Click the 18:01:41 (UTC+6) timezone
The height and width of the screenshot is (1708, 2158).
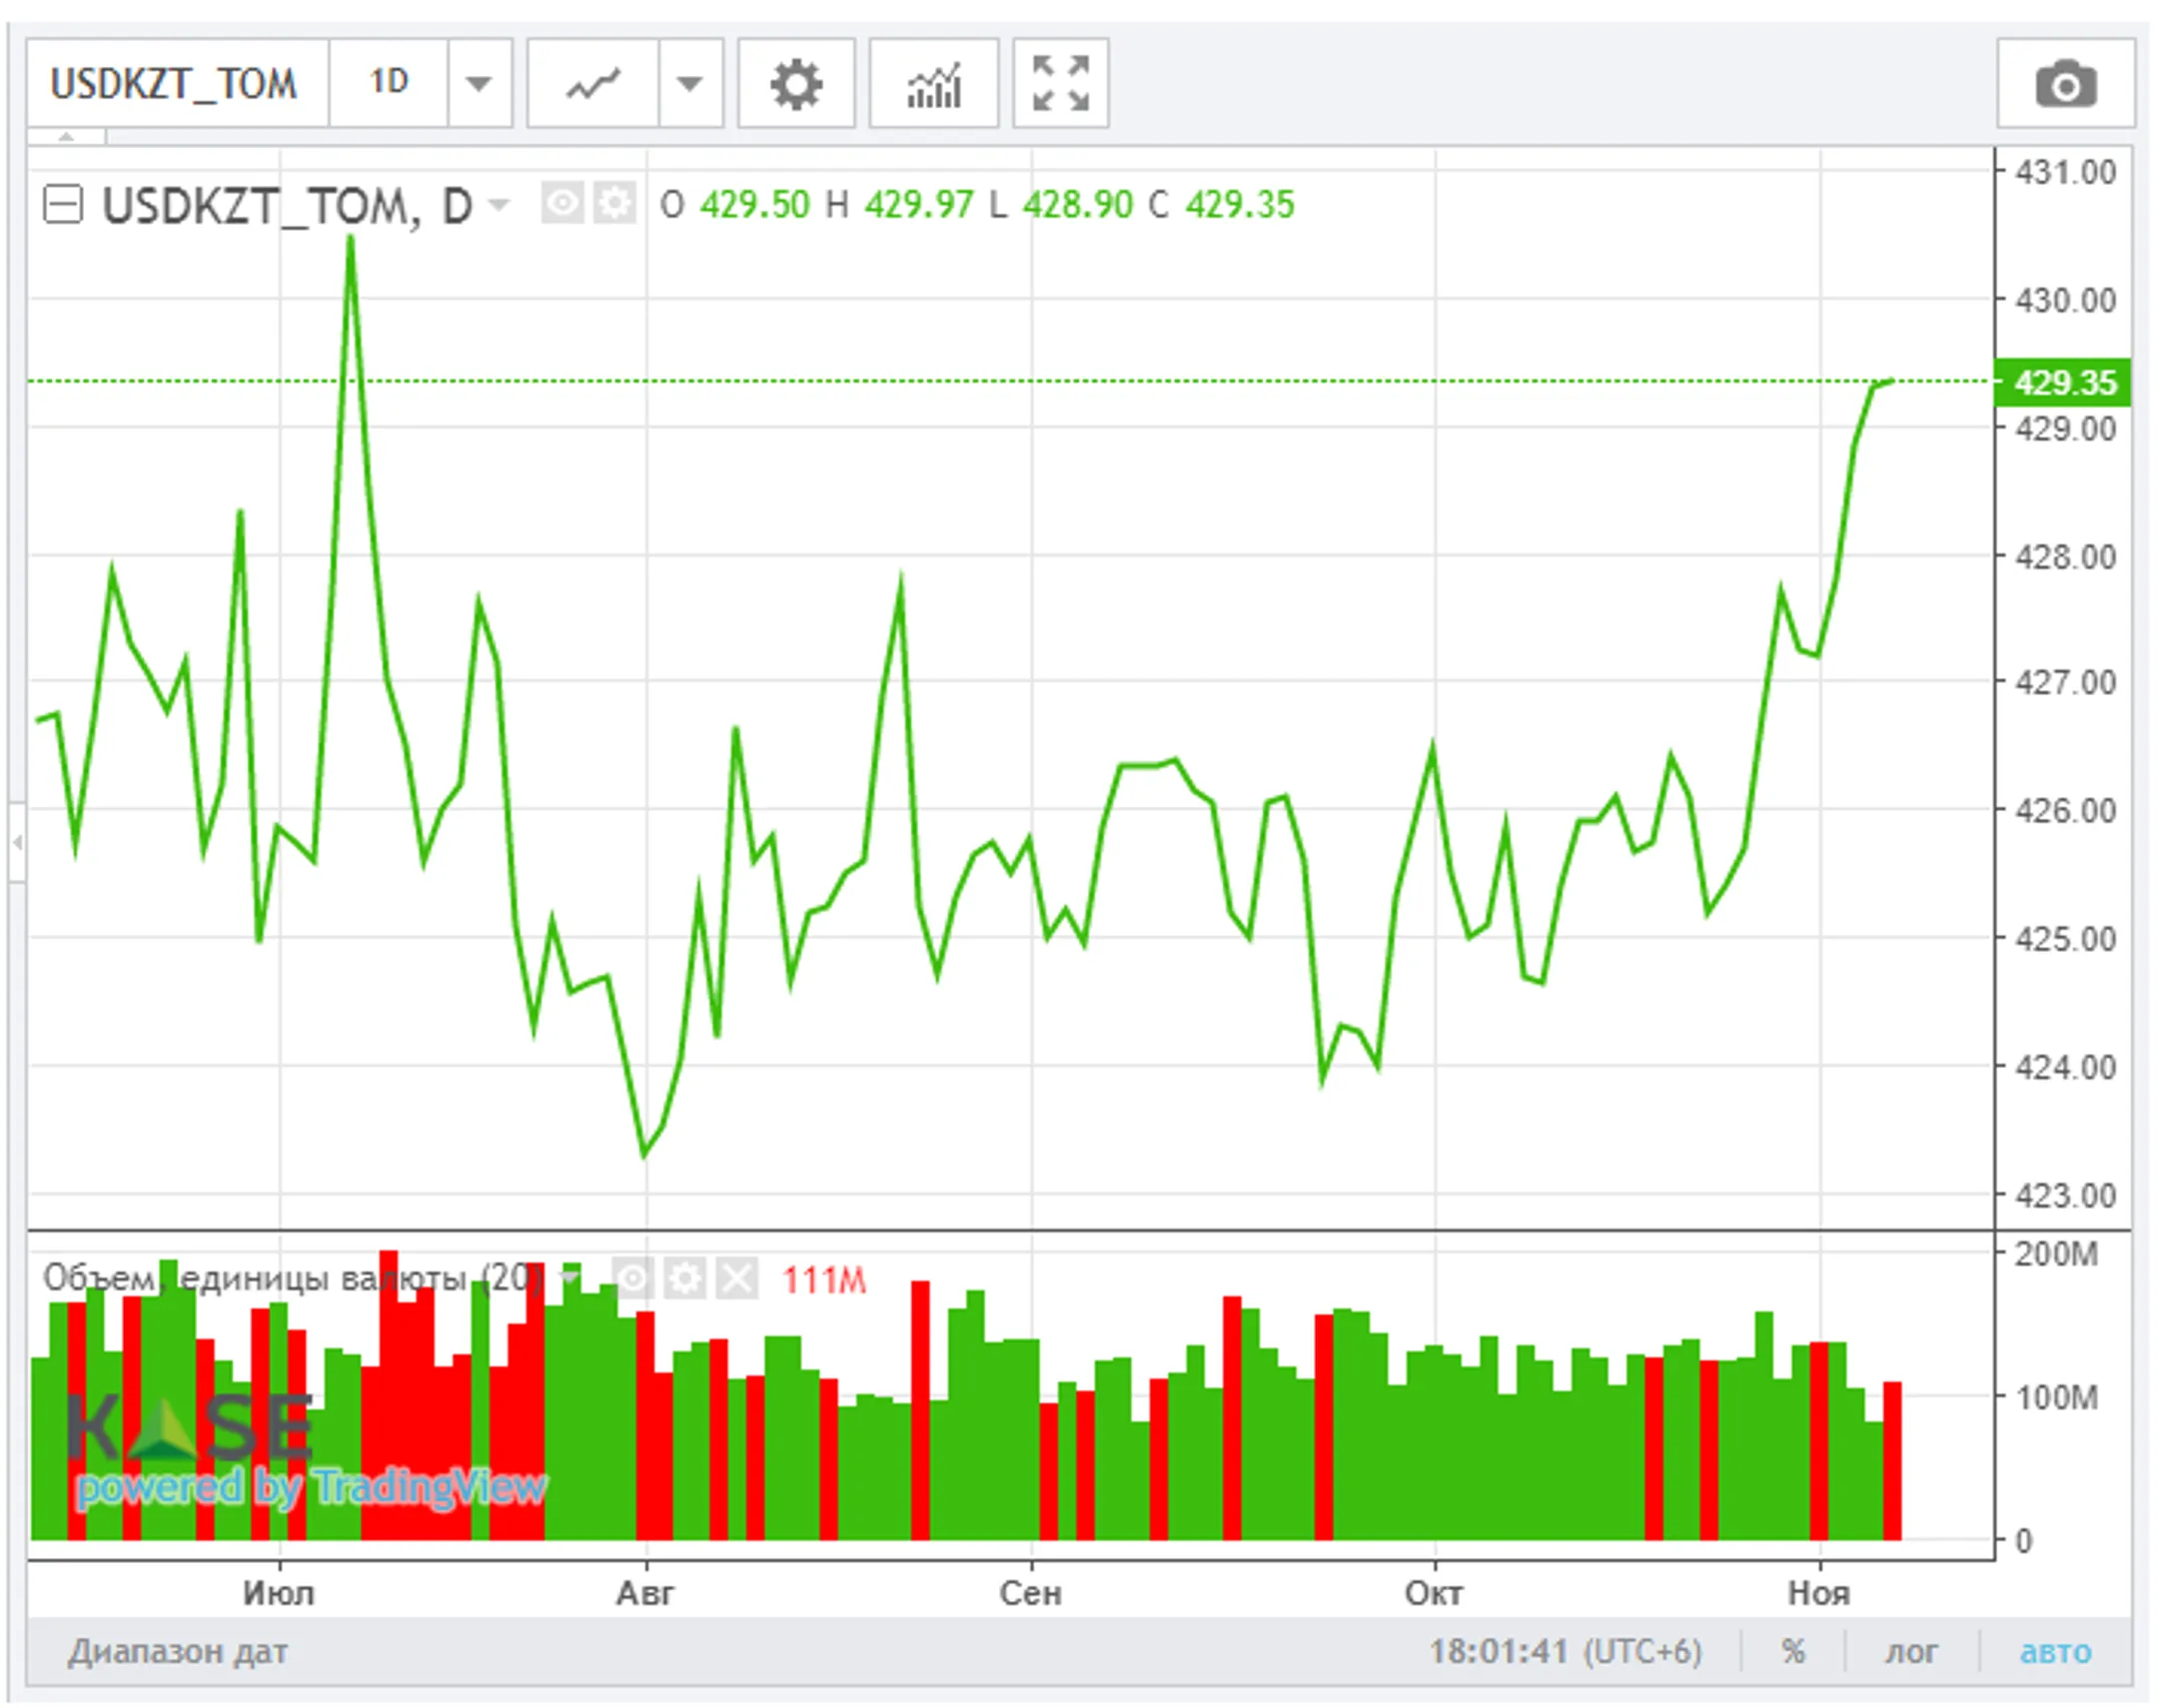coord(1564,1651)
